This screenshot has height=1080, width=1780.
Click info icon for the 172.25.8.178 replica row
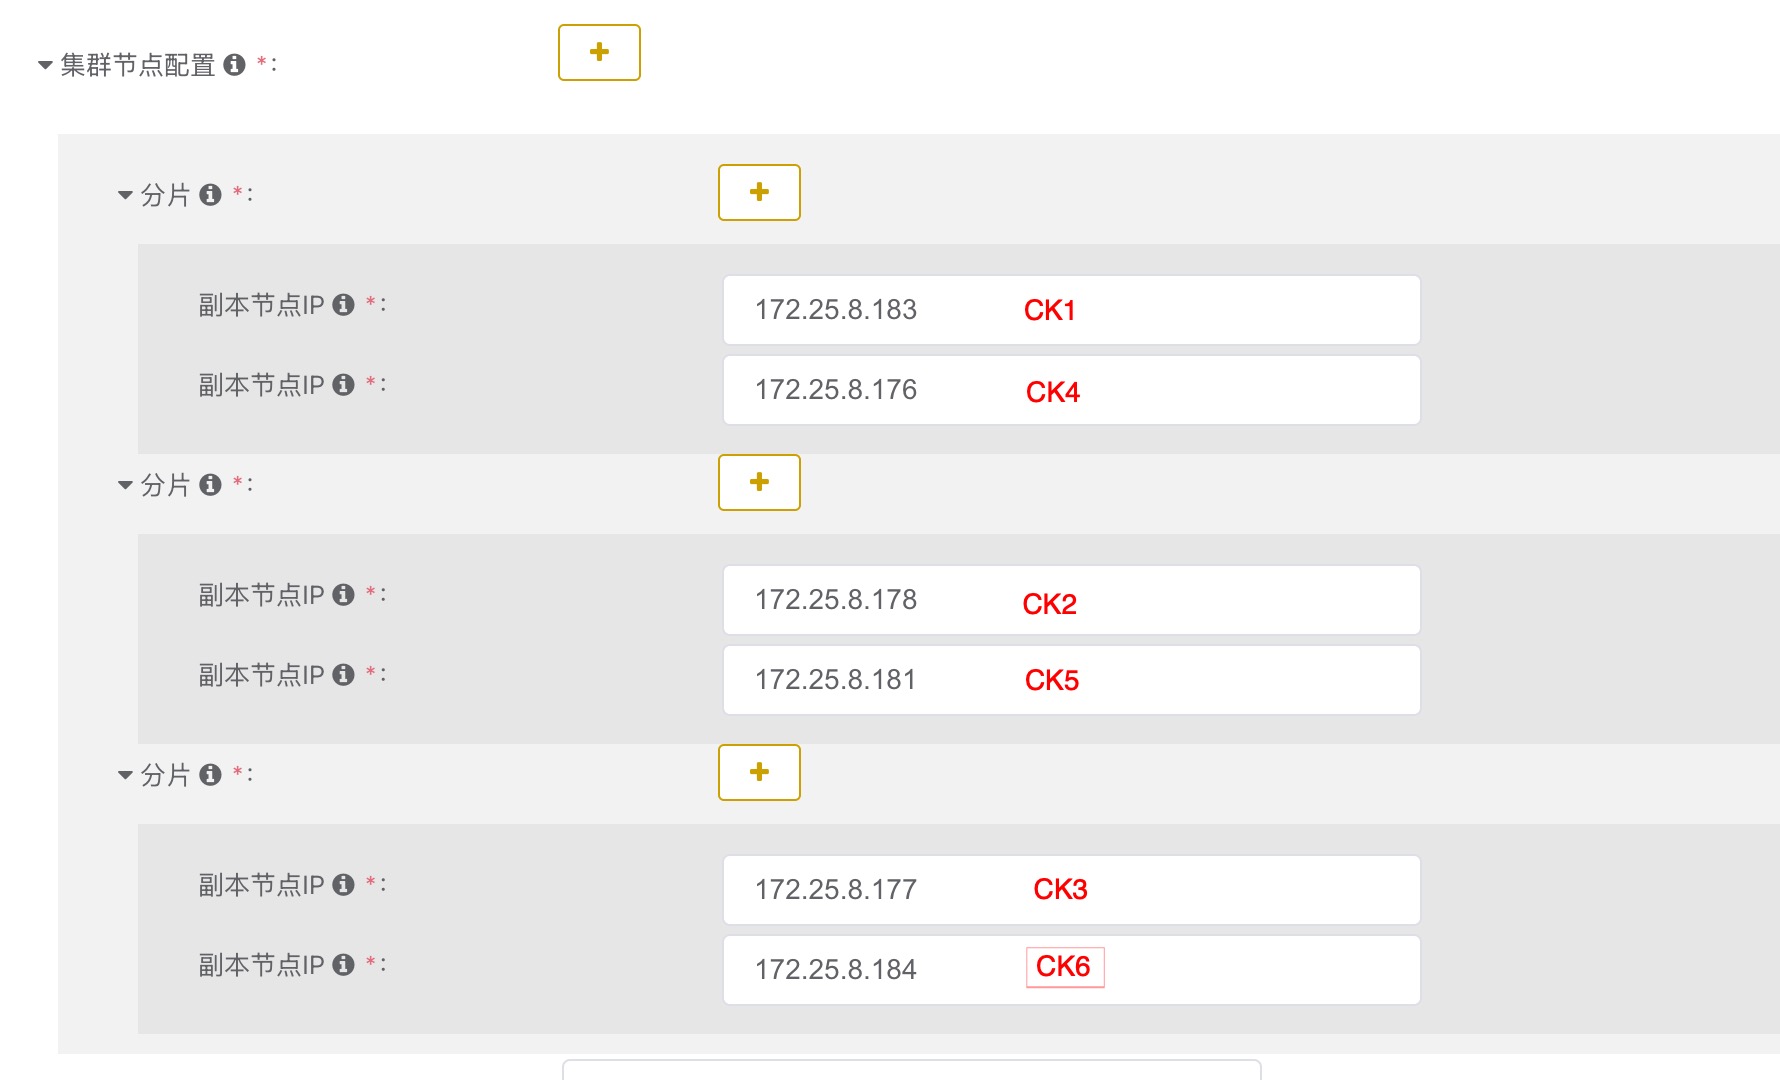343,595
